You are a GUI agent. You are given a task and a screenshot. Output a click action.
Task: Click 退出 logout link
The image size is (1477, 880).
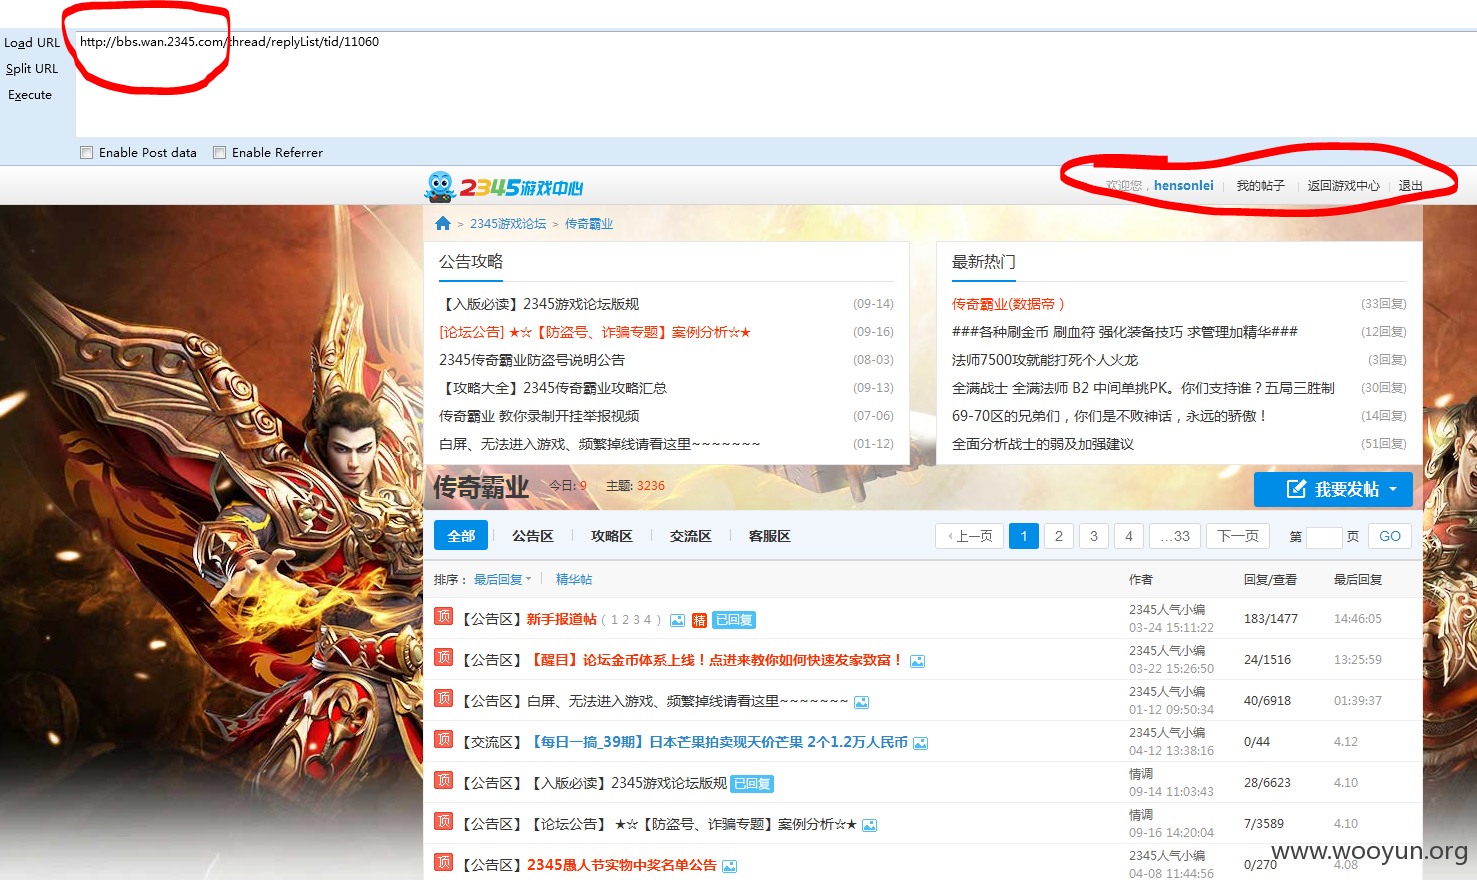click(x=1410, y=186)
